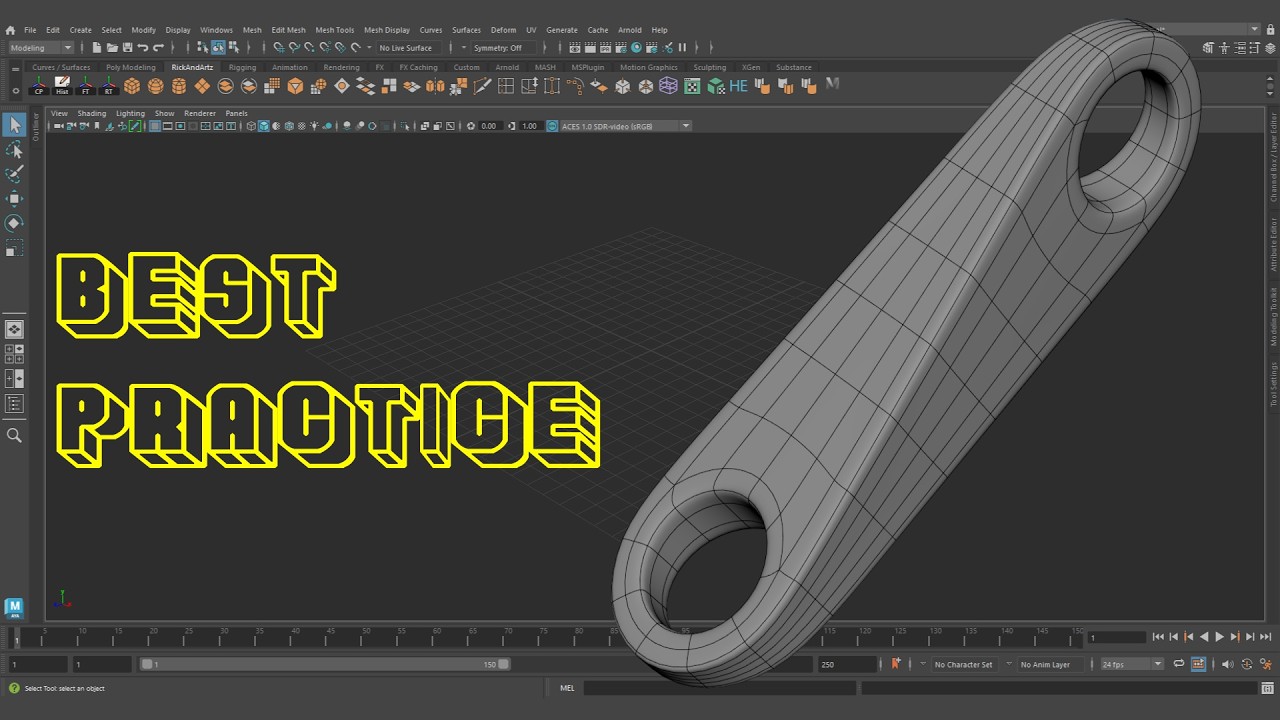Undo last action via status line arrow

[x=143, y=47]
